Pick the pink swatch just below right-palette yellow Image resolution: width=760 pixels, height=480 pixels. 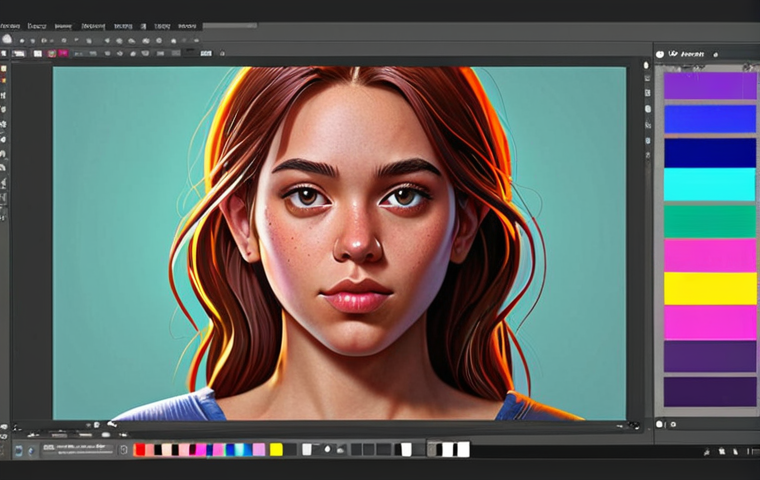tap(710, 322)
